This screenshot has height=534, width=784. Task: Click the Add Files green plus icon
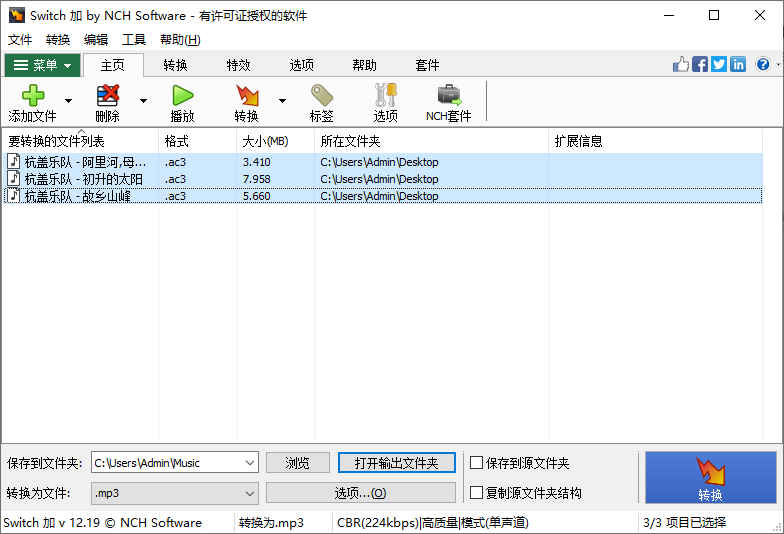[33, 95]
